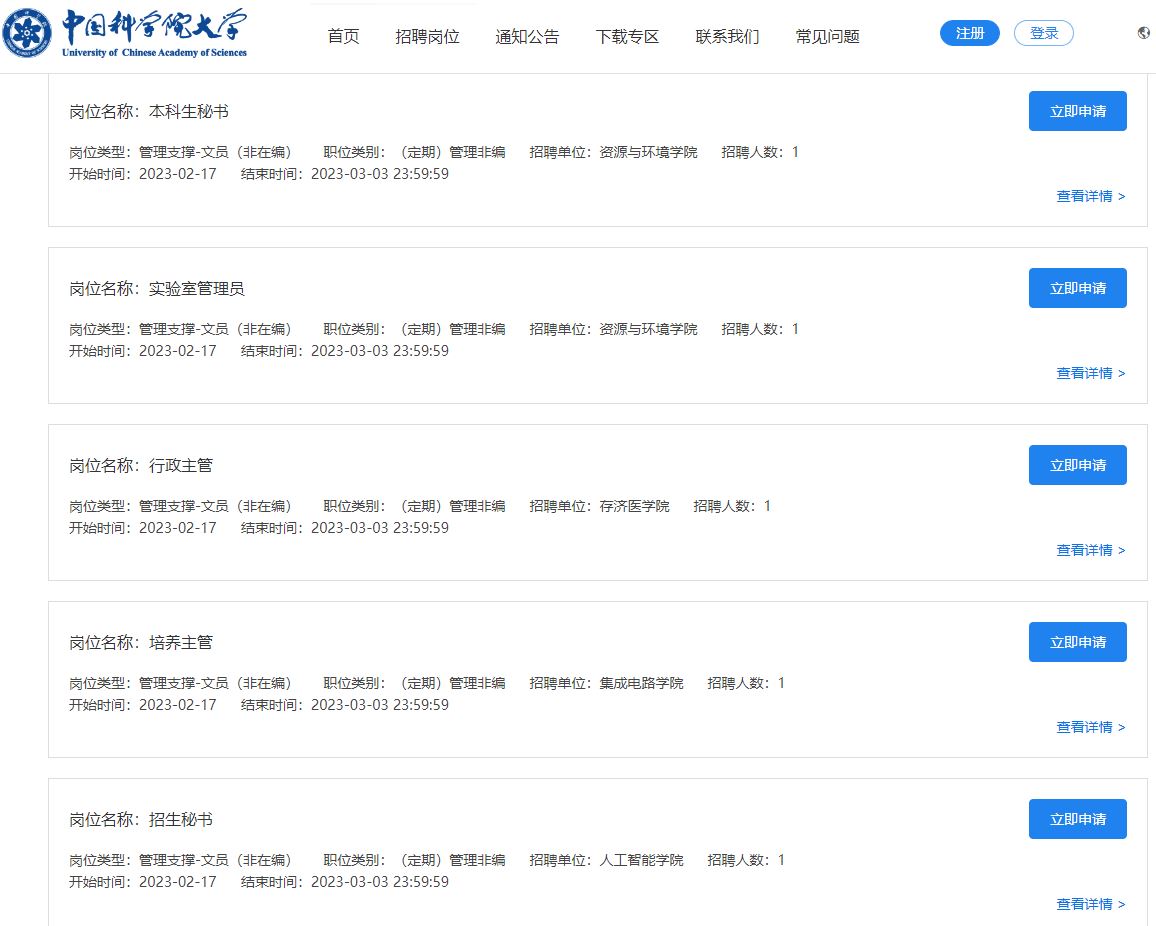This screenshot has height=926, width=1156.
Task: Apply now for 行政主管 position
Action: click(1078, 465)
